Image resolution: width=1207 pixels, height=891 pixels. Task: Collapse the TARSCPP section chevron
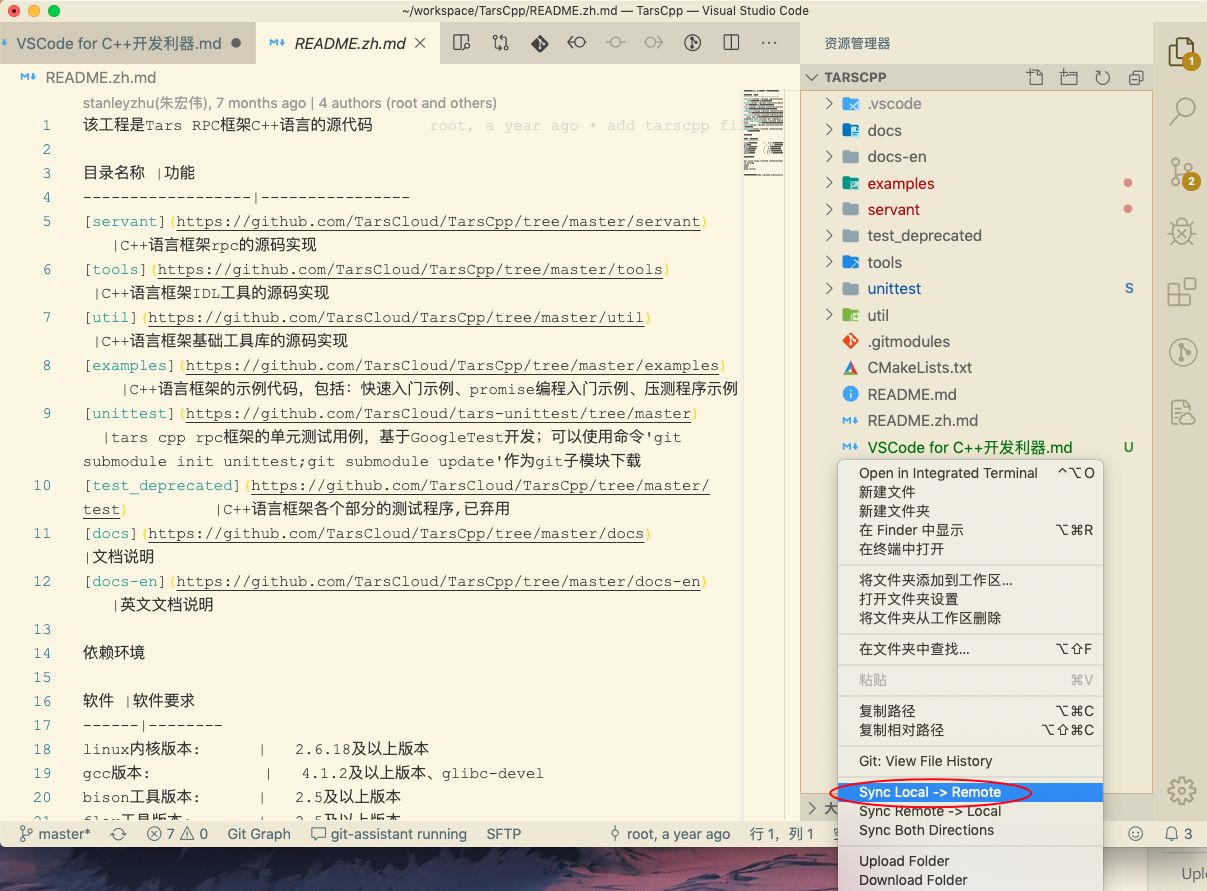811,77
